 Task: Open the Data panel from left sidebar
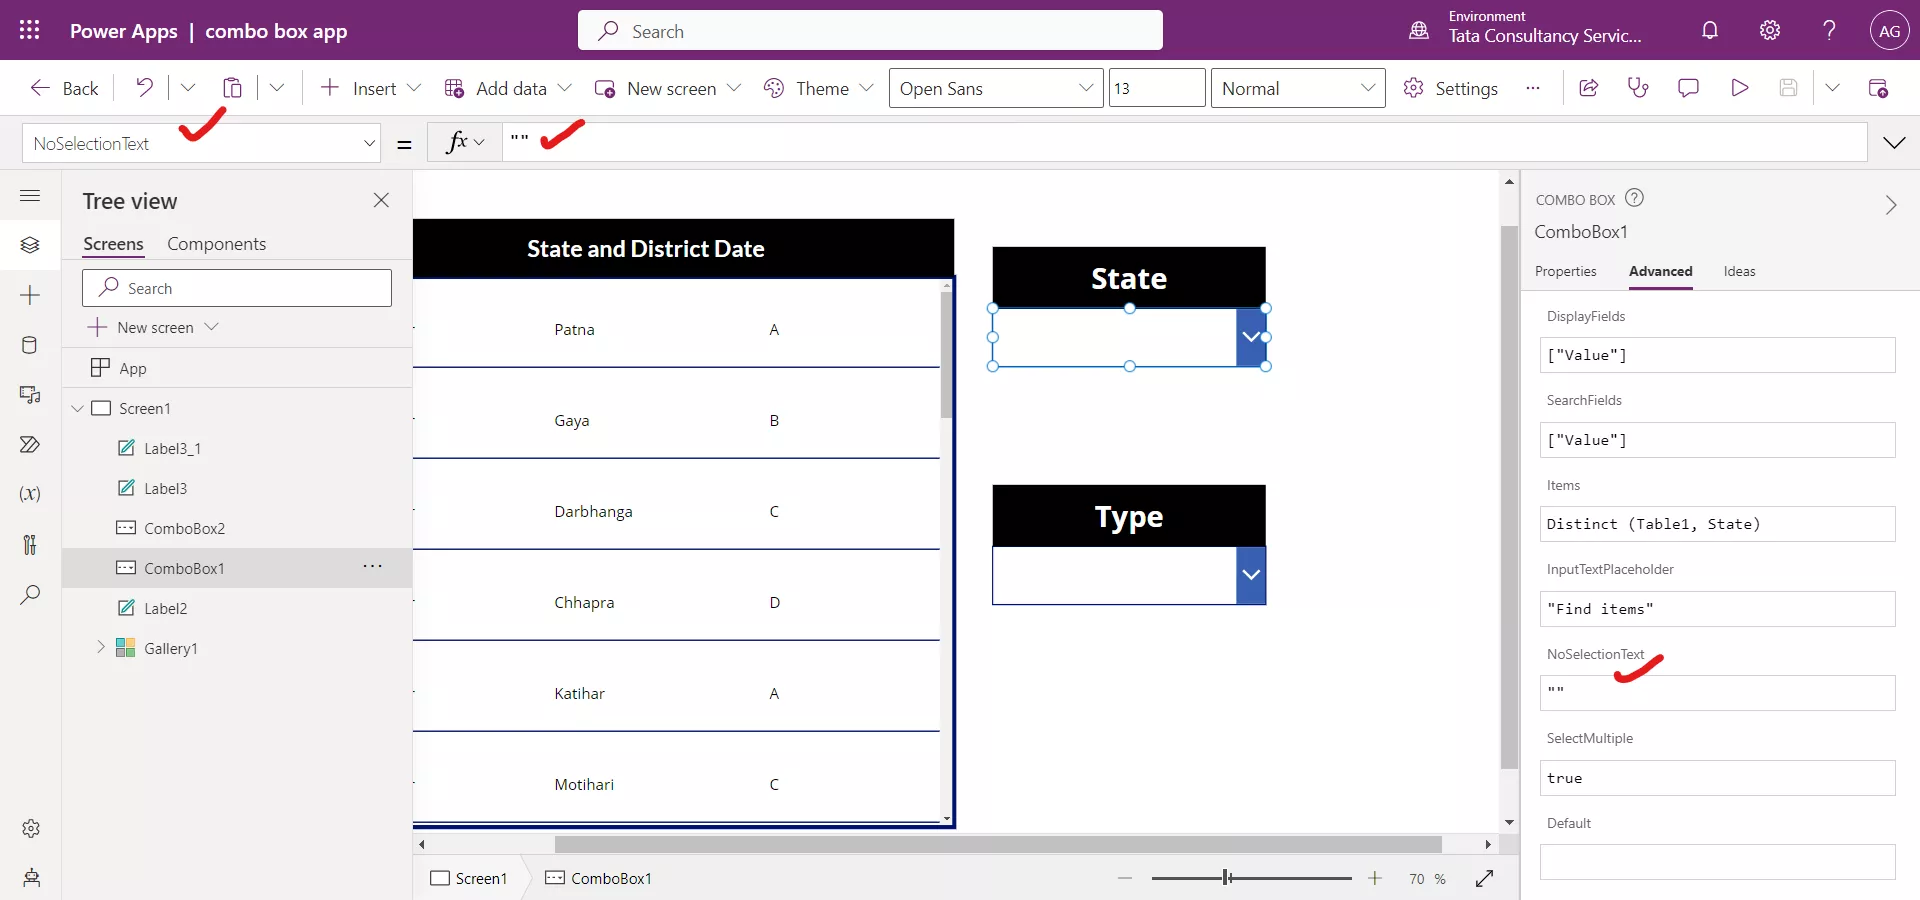point(30,345)
